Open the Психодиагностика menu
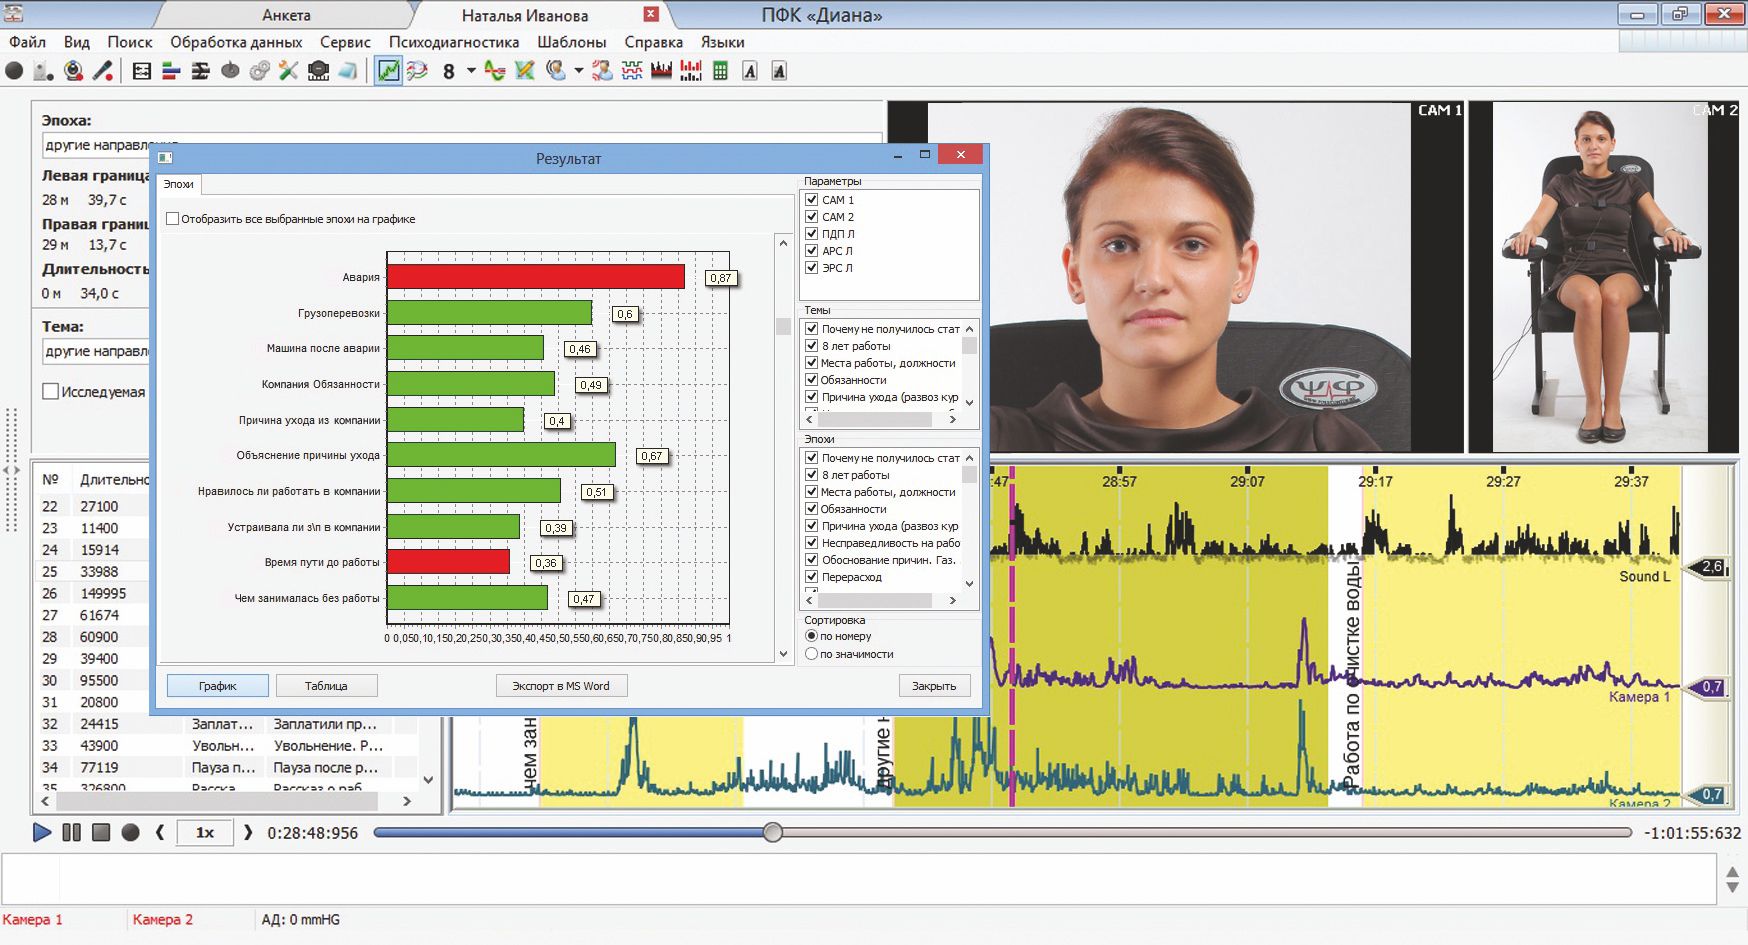 (454, 42)
